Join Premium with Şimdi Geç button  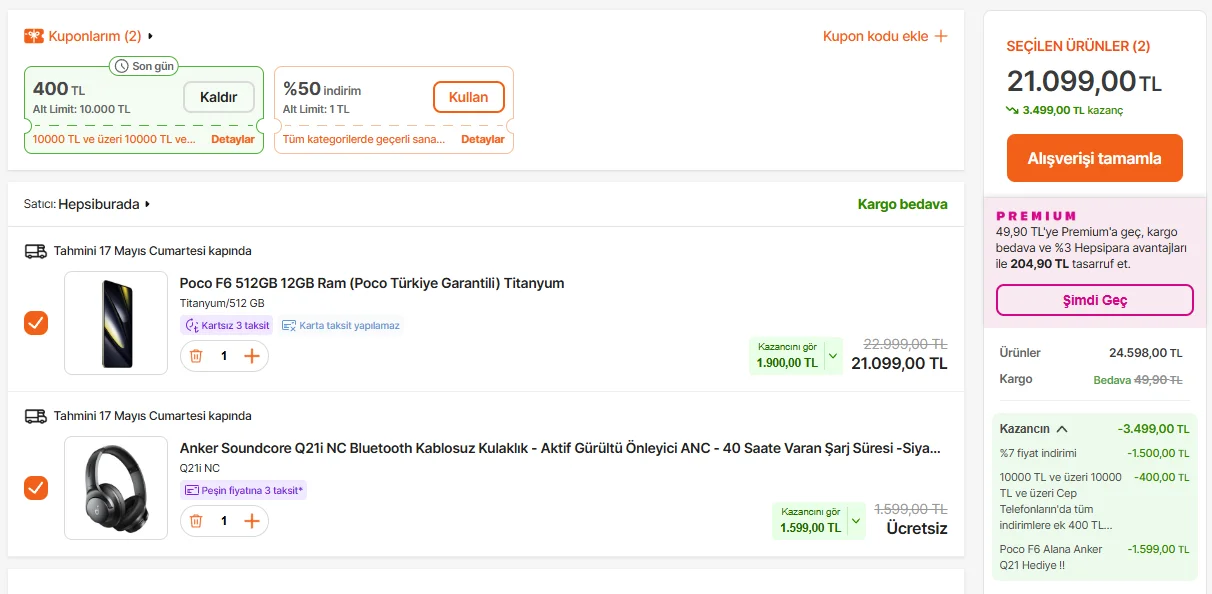click(x=1094, y=300)
